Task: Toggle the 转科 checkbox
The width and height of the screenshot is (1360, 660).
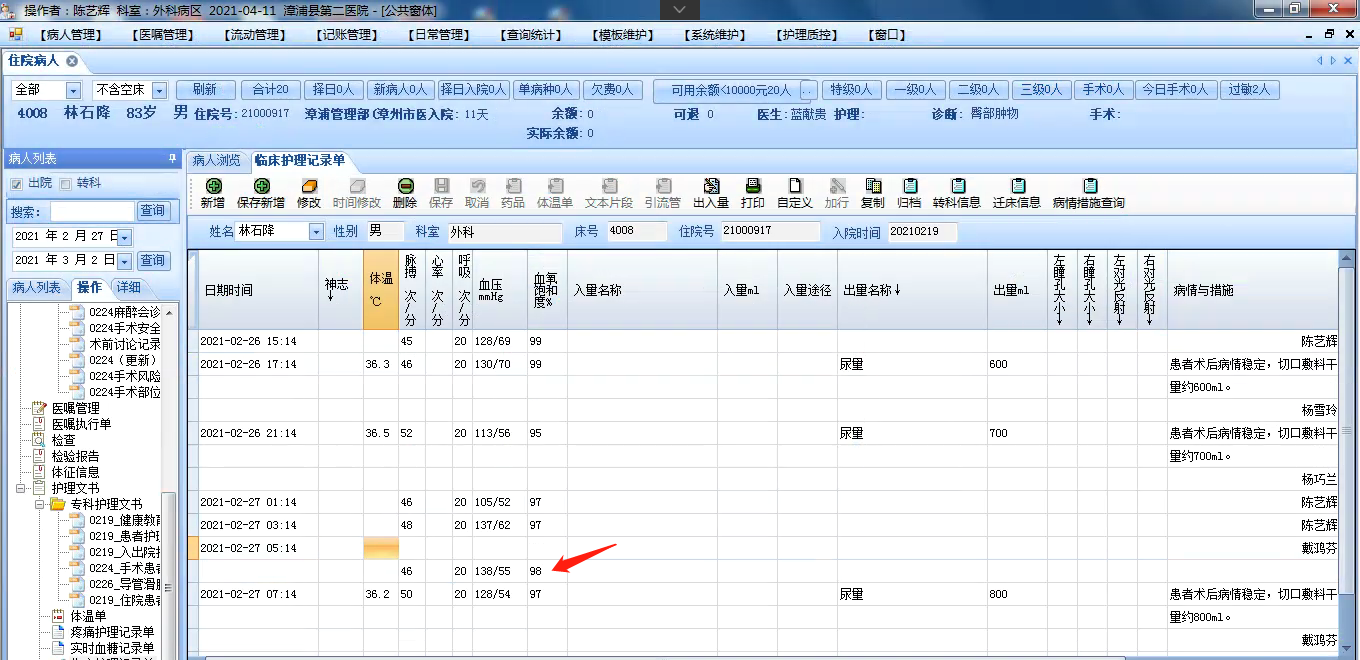Action: [x=66, y=184]
